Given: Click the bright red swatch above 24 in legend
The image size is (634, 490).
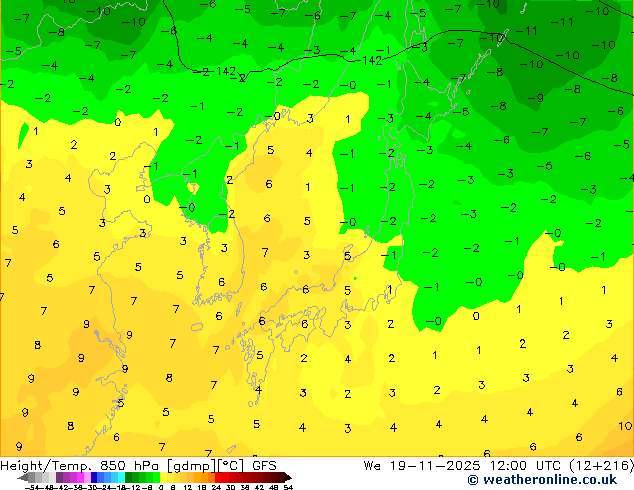Looking at the screenshot, I should [x=218, y=477].
